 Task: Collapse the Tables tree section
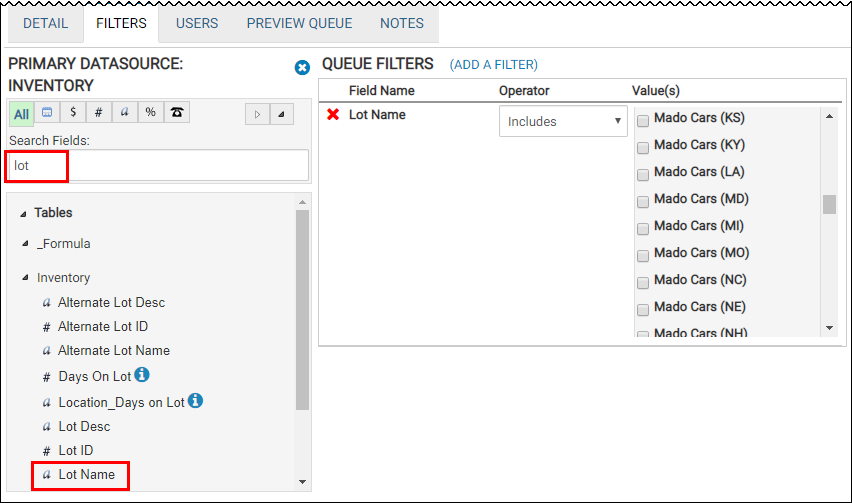coord(23,213)
